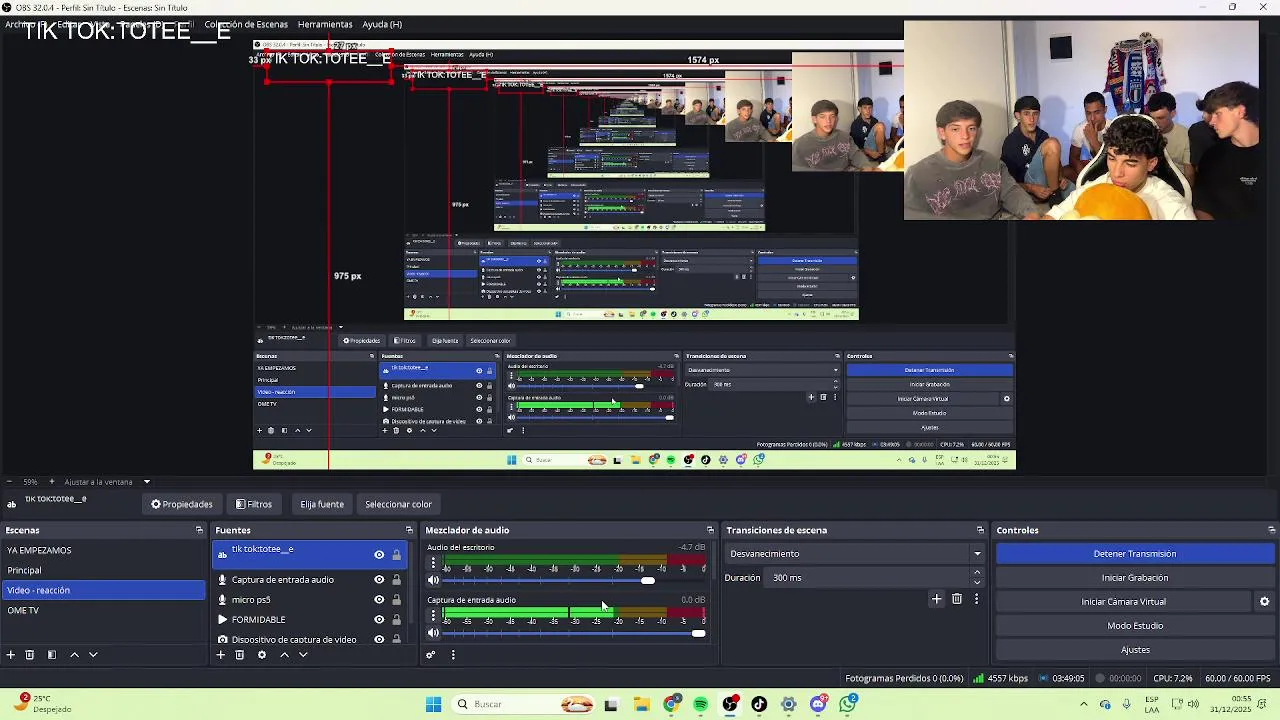Open Ajustes settings button
Screen dimensions: 1280x720
point(1135,650)
